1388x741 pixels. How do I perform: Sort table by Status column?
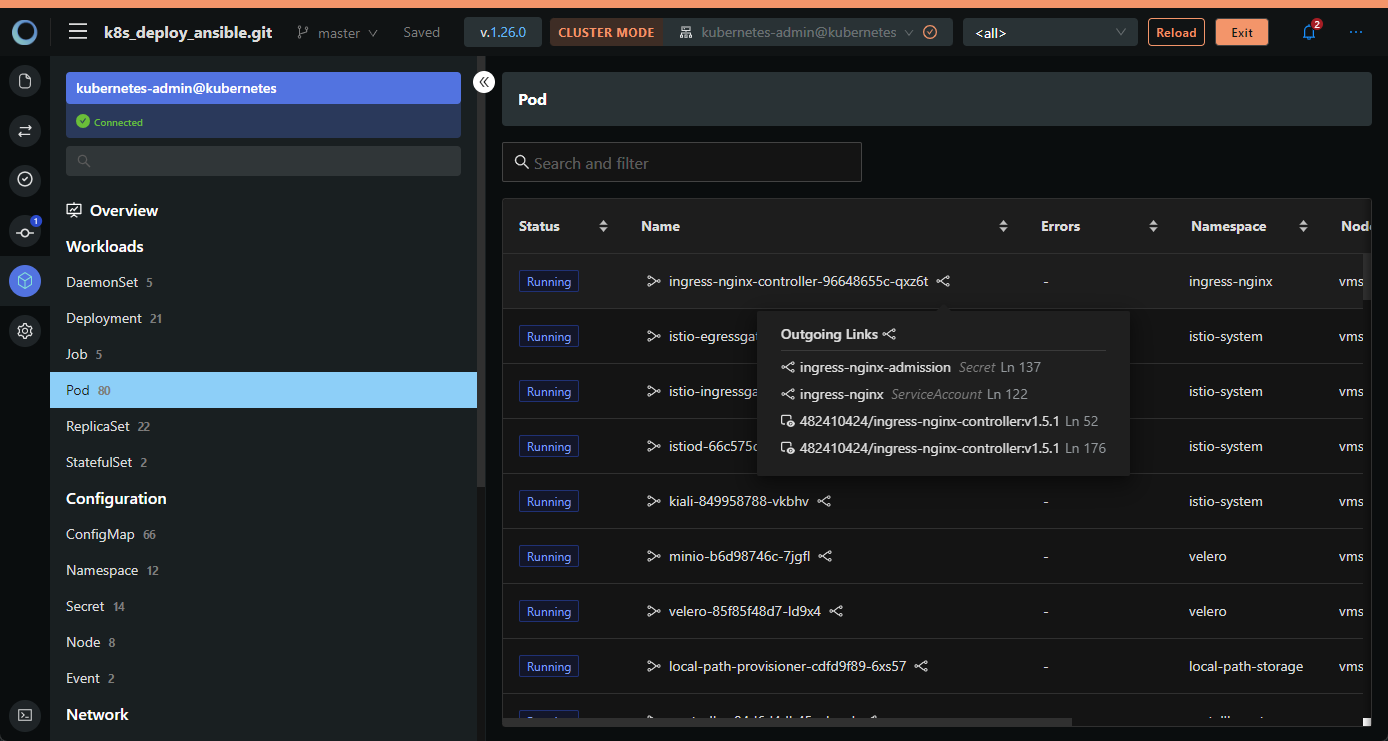pos(603,226)
